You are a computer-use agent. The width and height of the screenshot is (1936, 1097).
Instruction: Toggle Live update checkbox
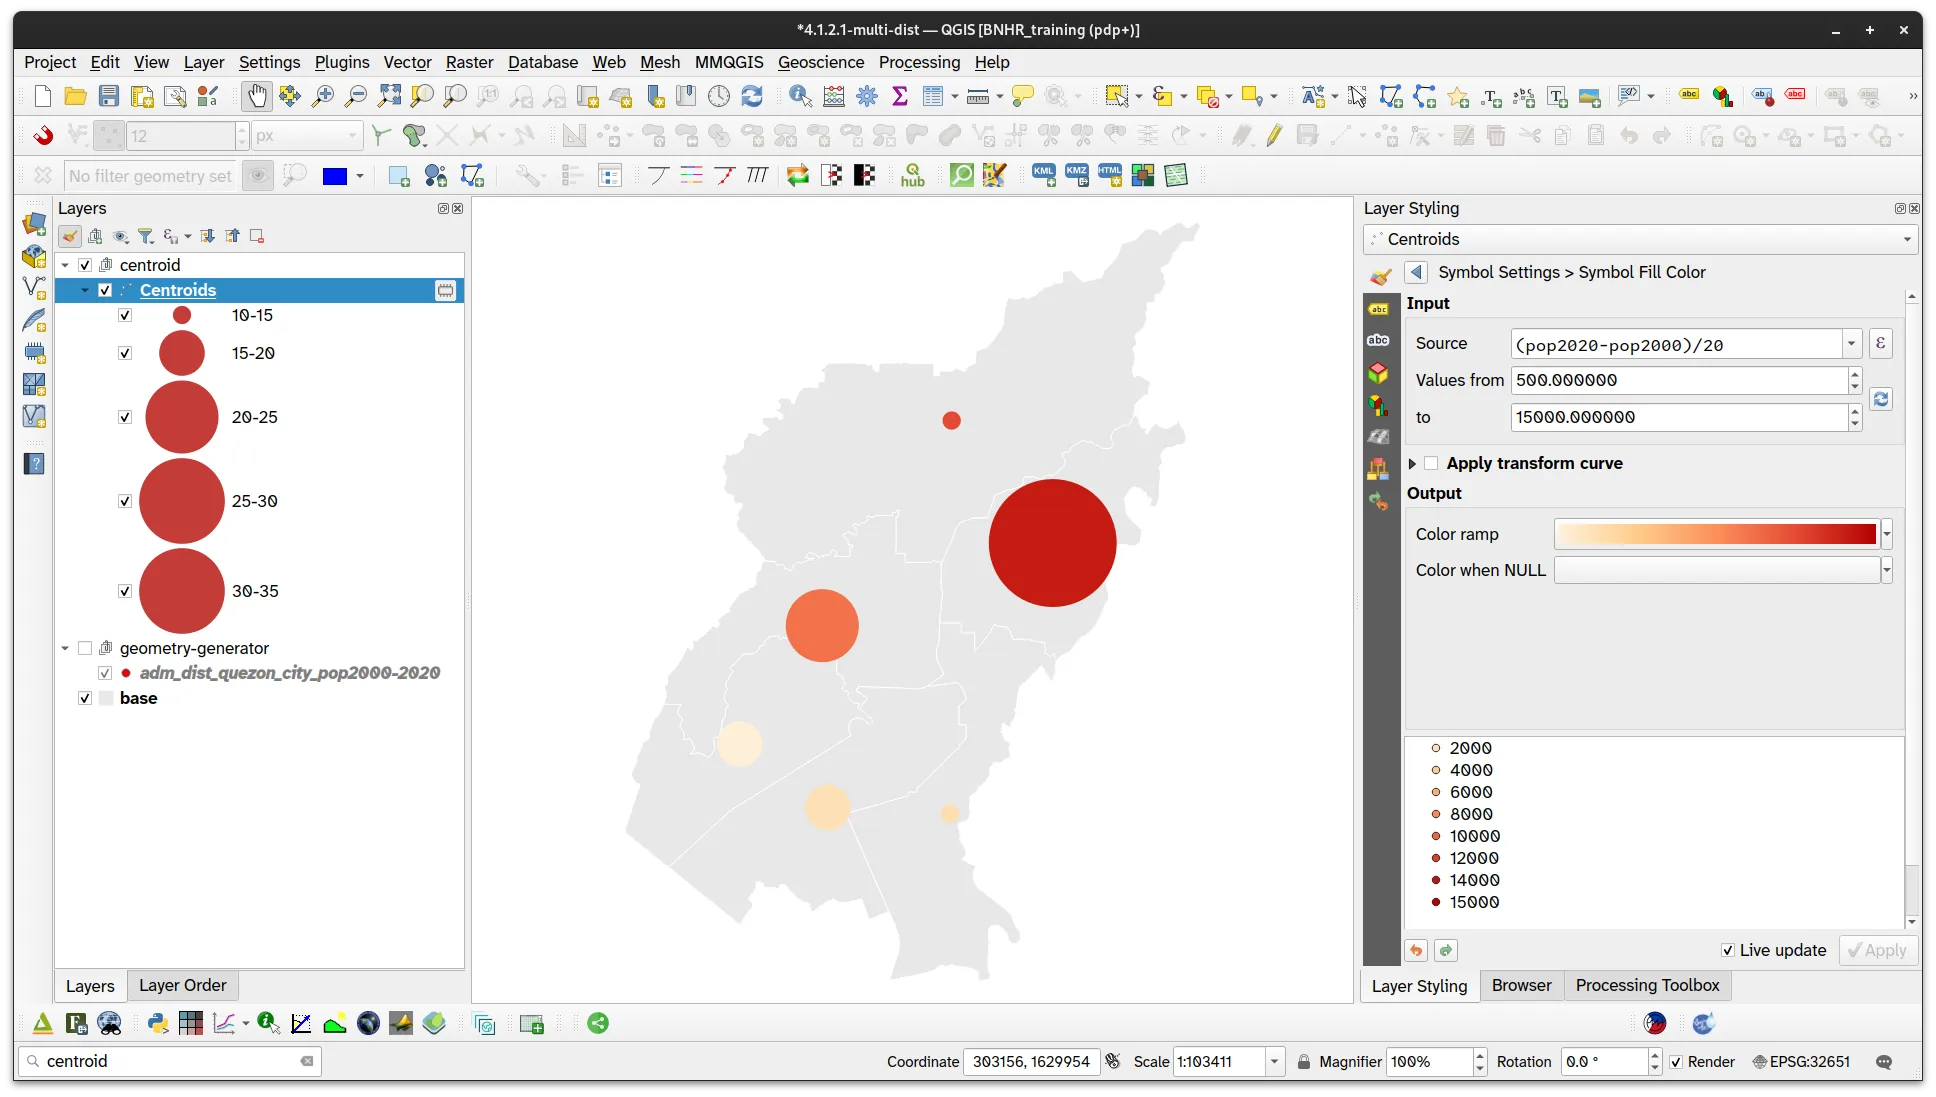click(x=1728, y=950)
